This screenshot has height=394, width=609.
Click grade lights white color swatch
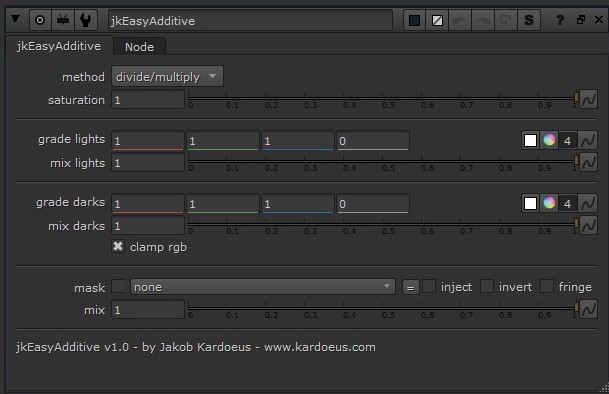531,141
